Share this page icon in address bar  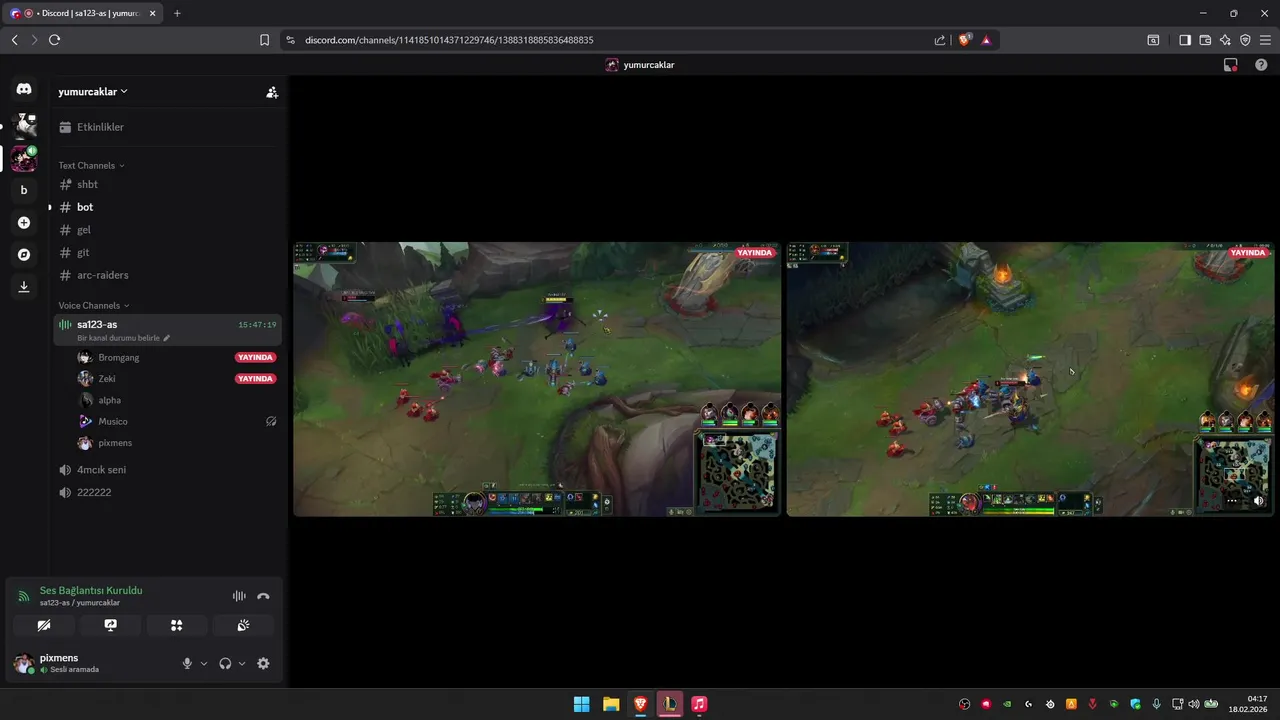(940, 40)
